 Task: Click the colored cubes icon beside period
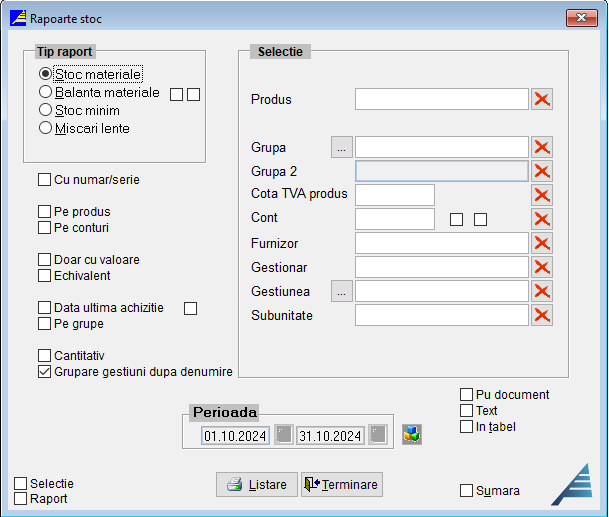tap(412, 435)
